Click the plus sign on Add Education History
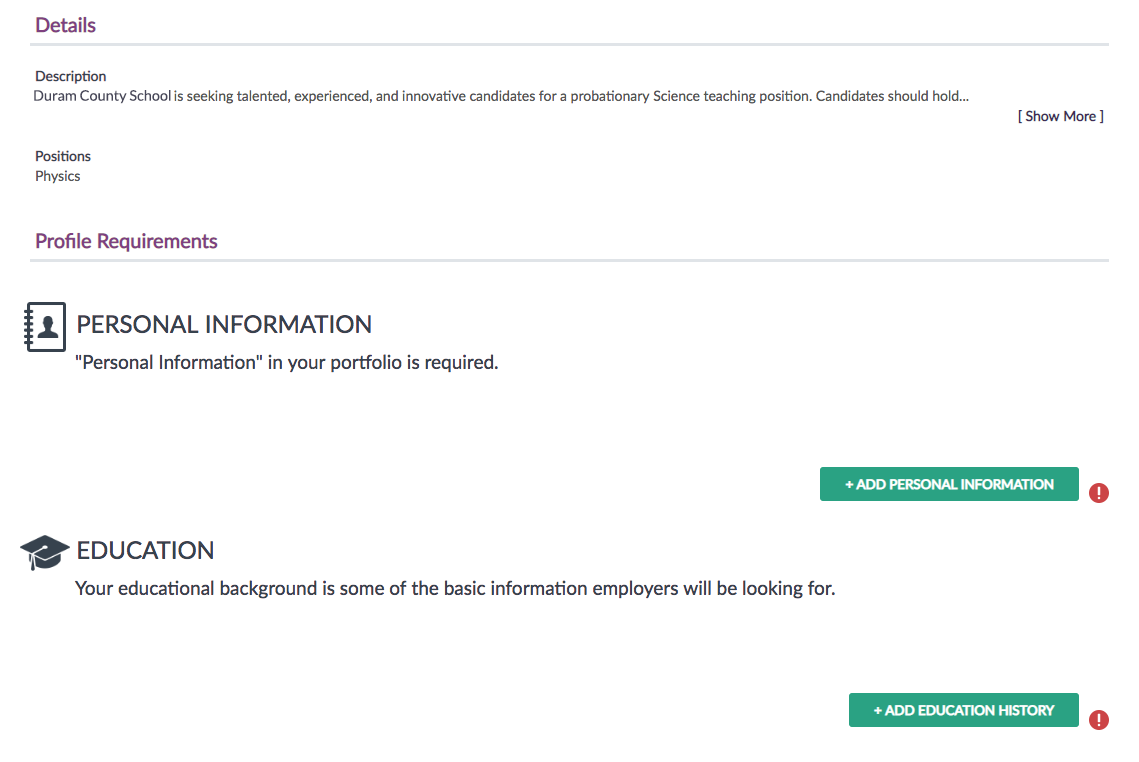 click(877, 710)
